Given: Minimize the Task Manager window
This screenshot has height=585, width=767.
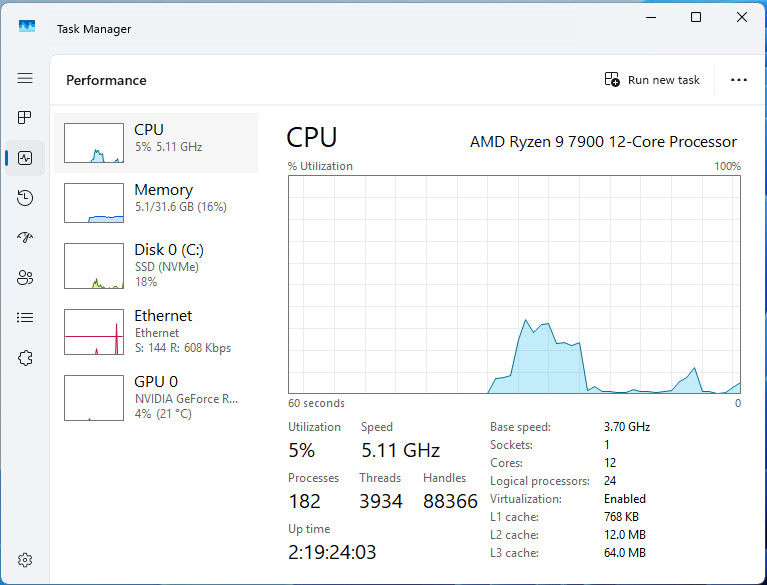Looking at the screenshot, I should click(651, 18).
